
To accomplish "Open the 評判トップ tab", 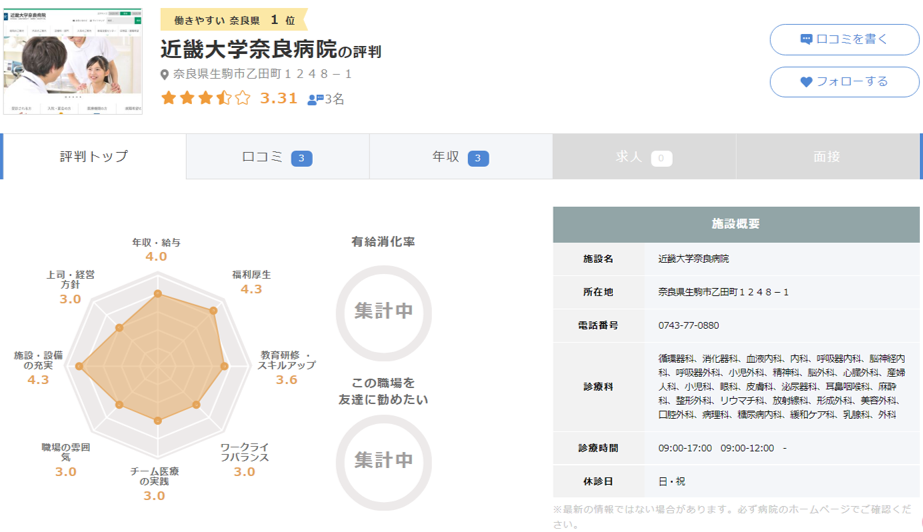I will click(94, 157).
